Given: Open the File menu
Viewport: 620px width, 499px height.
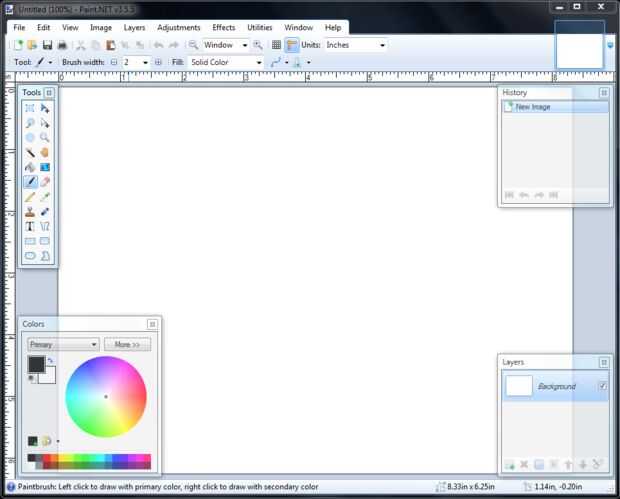Looking at the screenshot, I should (x=19, y=27).
